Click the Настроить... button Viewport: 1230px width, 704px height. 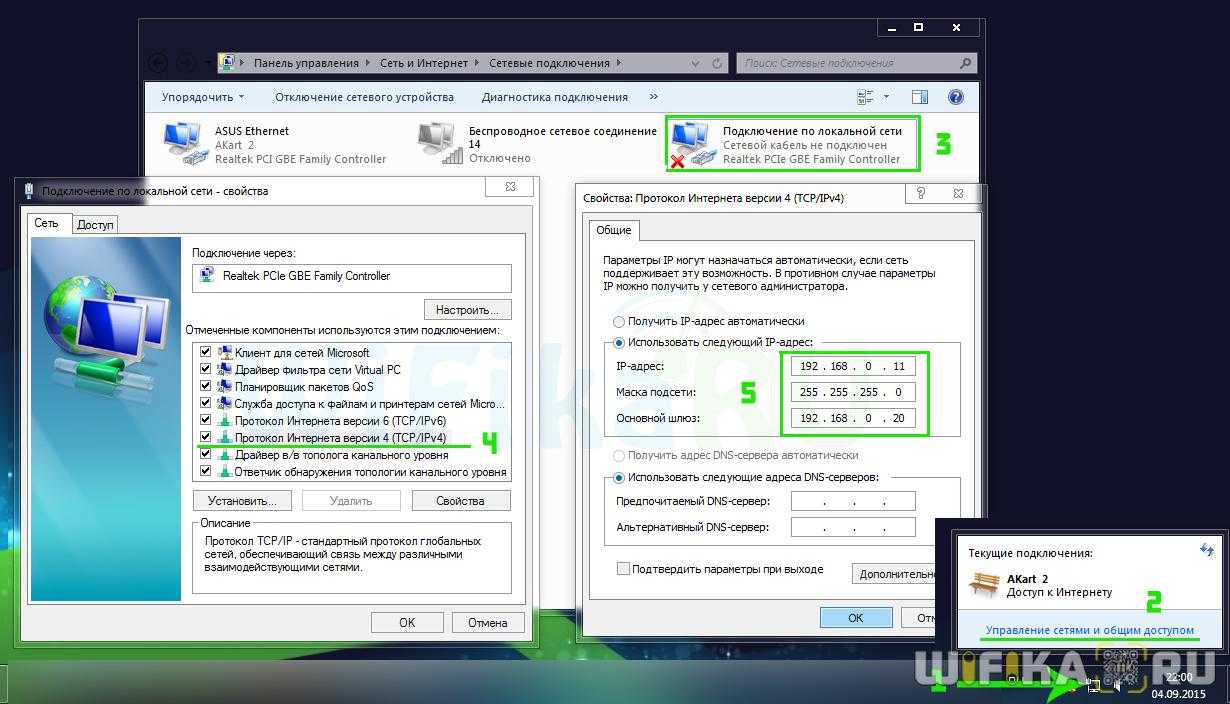point(467,310)
